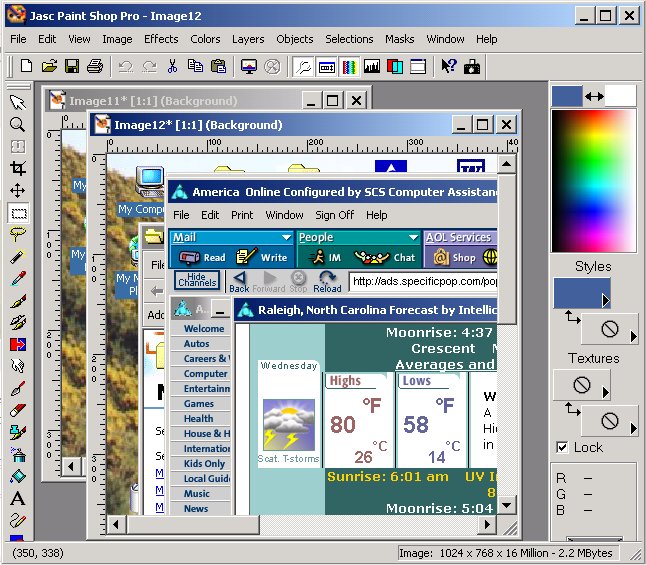This screenshot has width=646, height=565.
Task: Toggle the Lock checkbox
Action: 562,447
